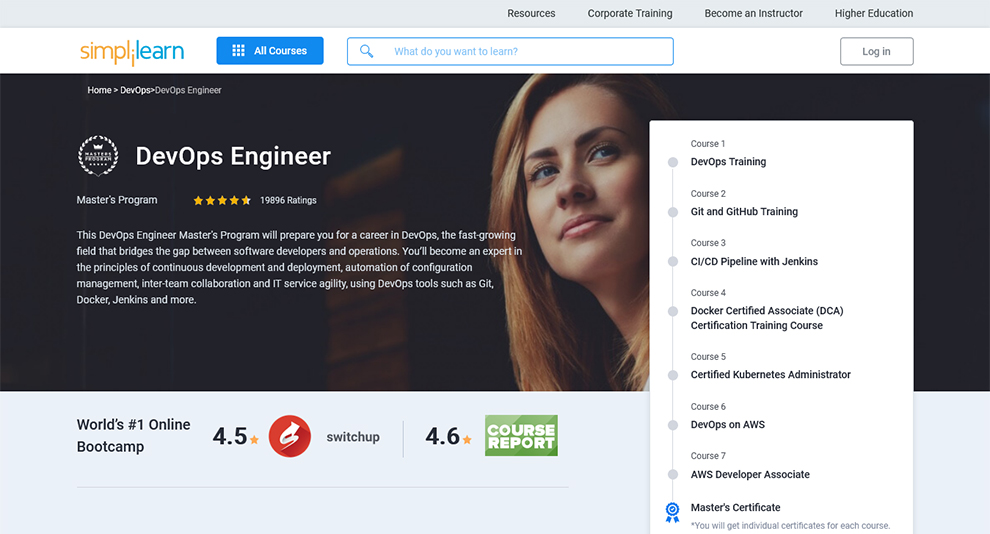Click the Course Report 4.6 rating
The width and height of the screenshot is (990, 534).
[x=448, y=436]
